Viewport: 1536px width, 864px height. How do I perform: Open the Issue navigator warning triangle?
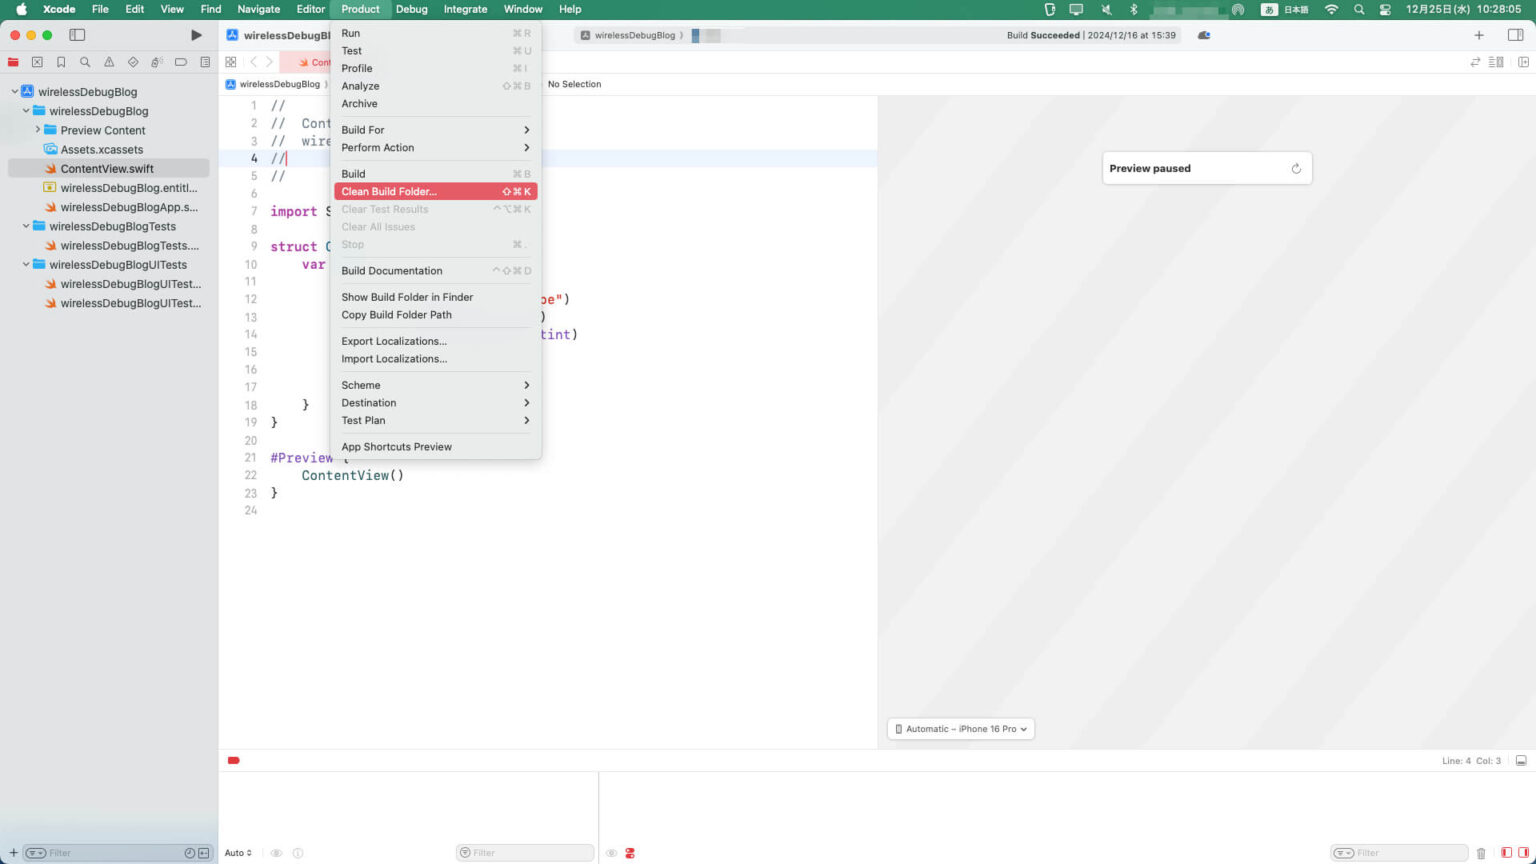[x=109, y=62]
